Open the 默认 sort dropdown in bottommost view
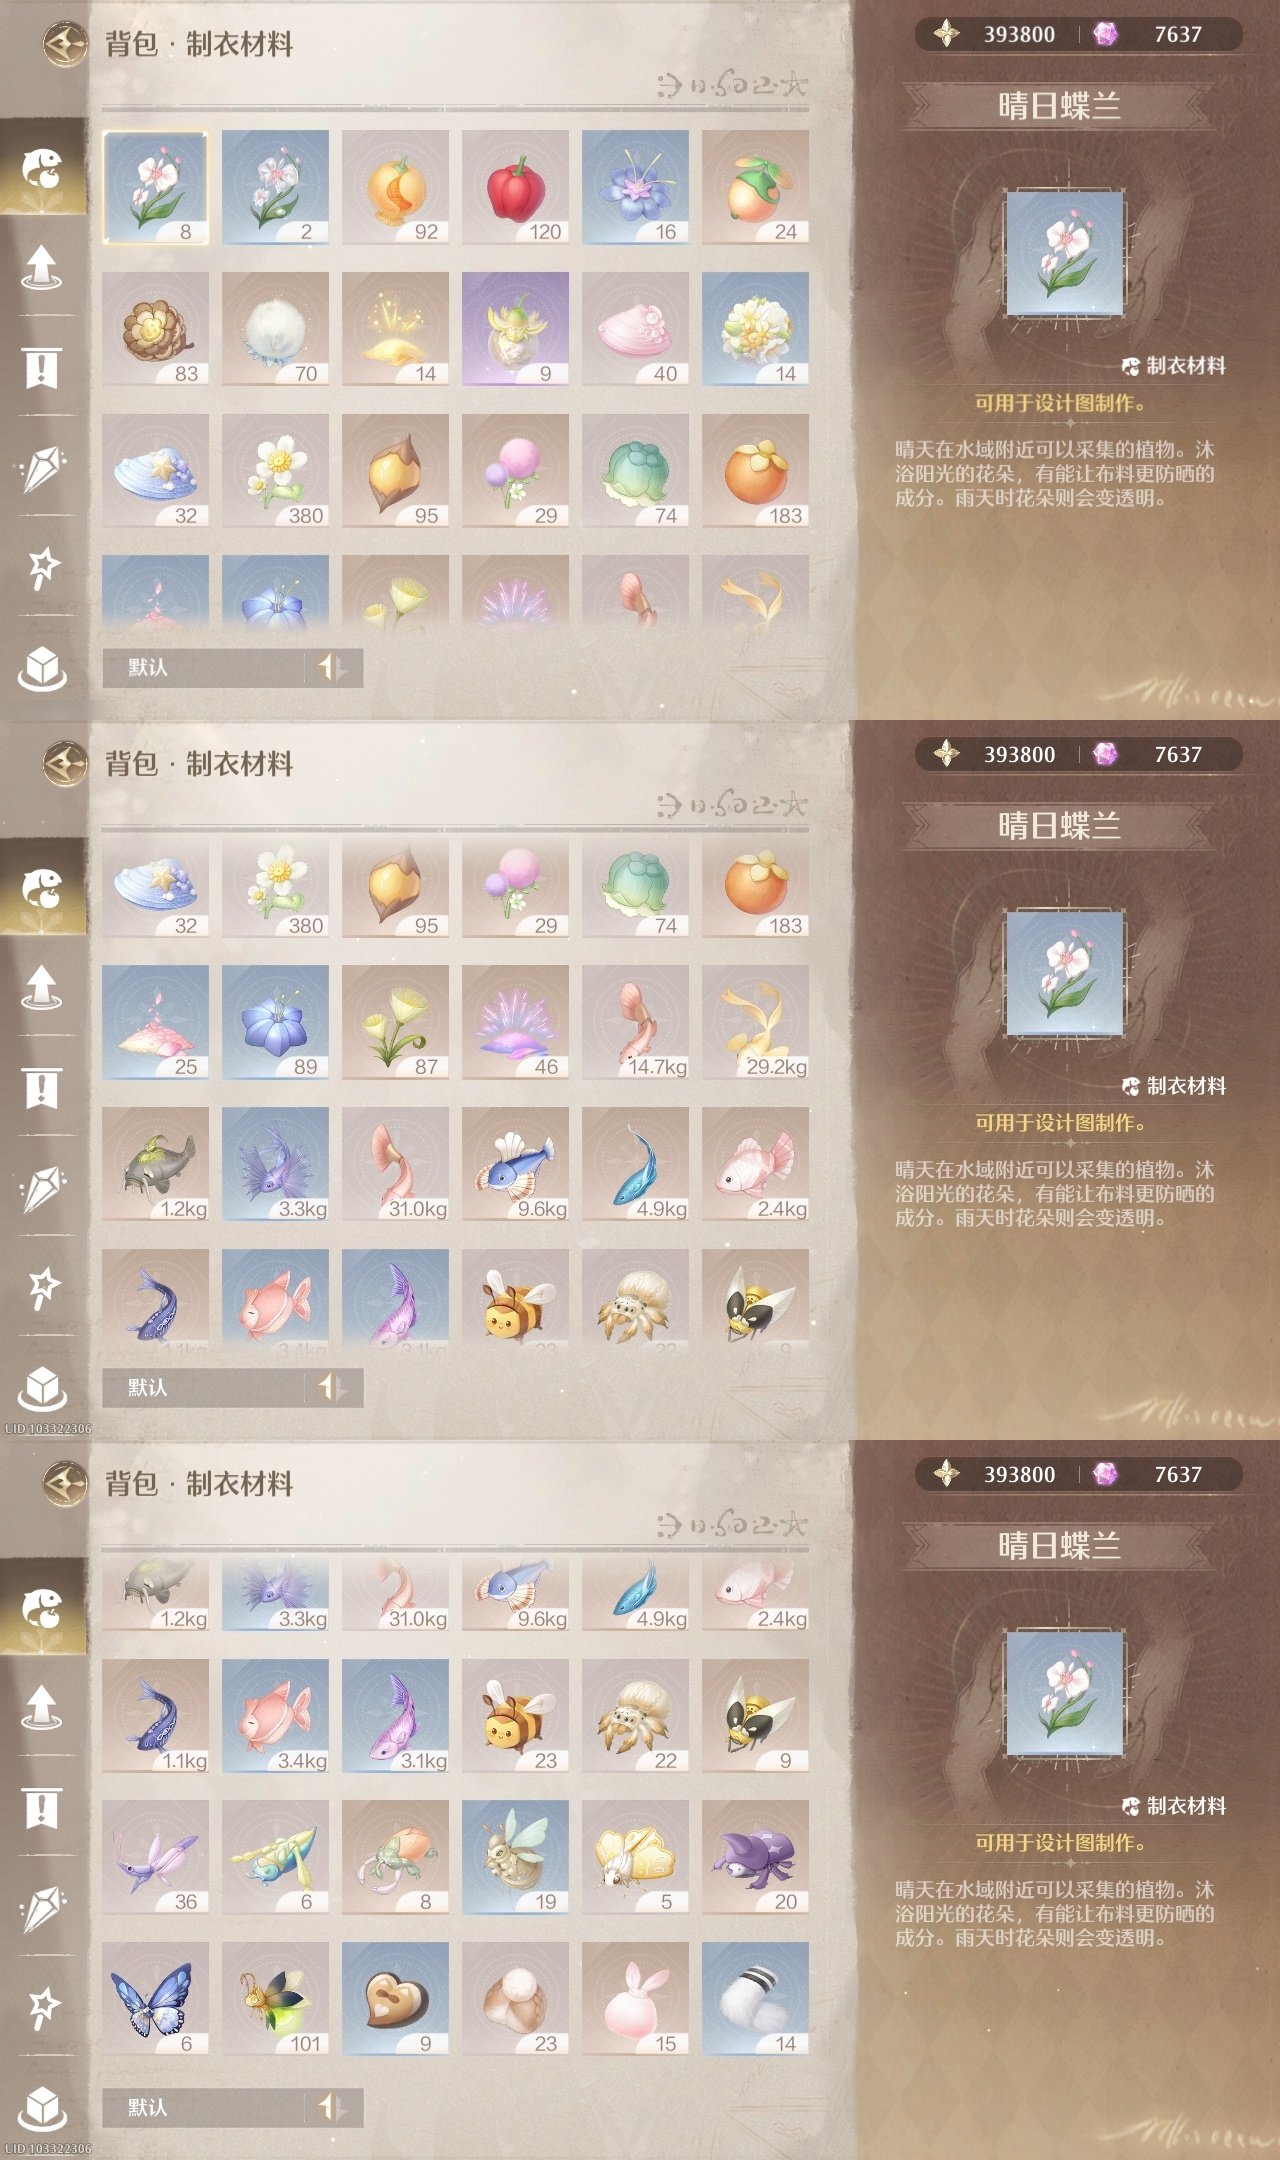Screen dimensions: 1280x2160 (204, 2107)
